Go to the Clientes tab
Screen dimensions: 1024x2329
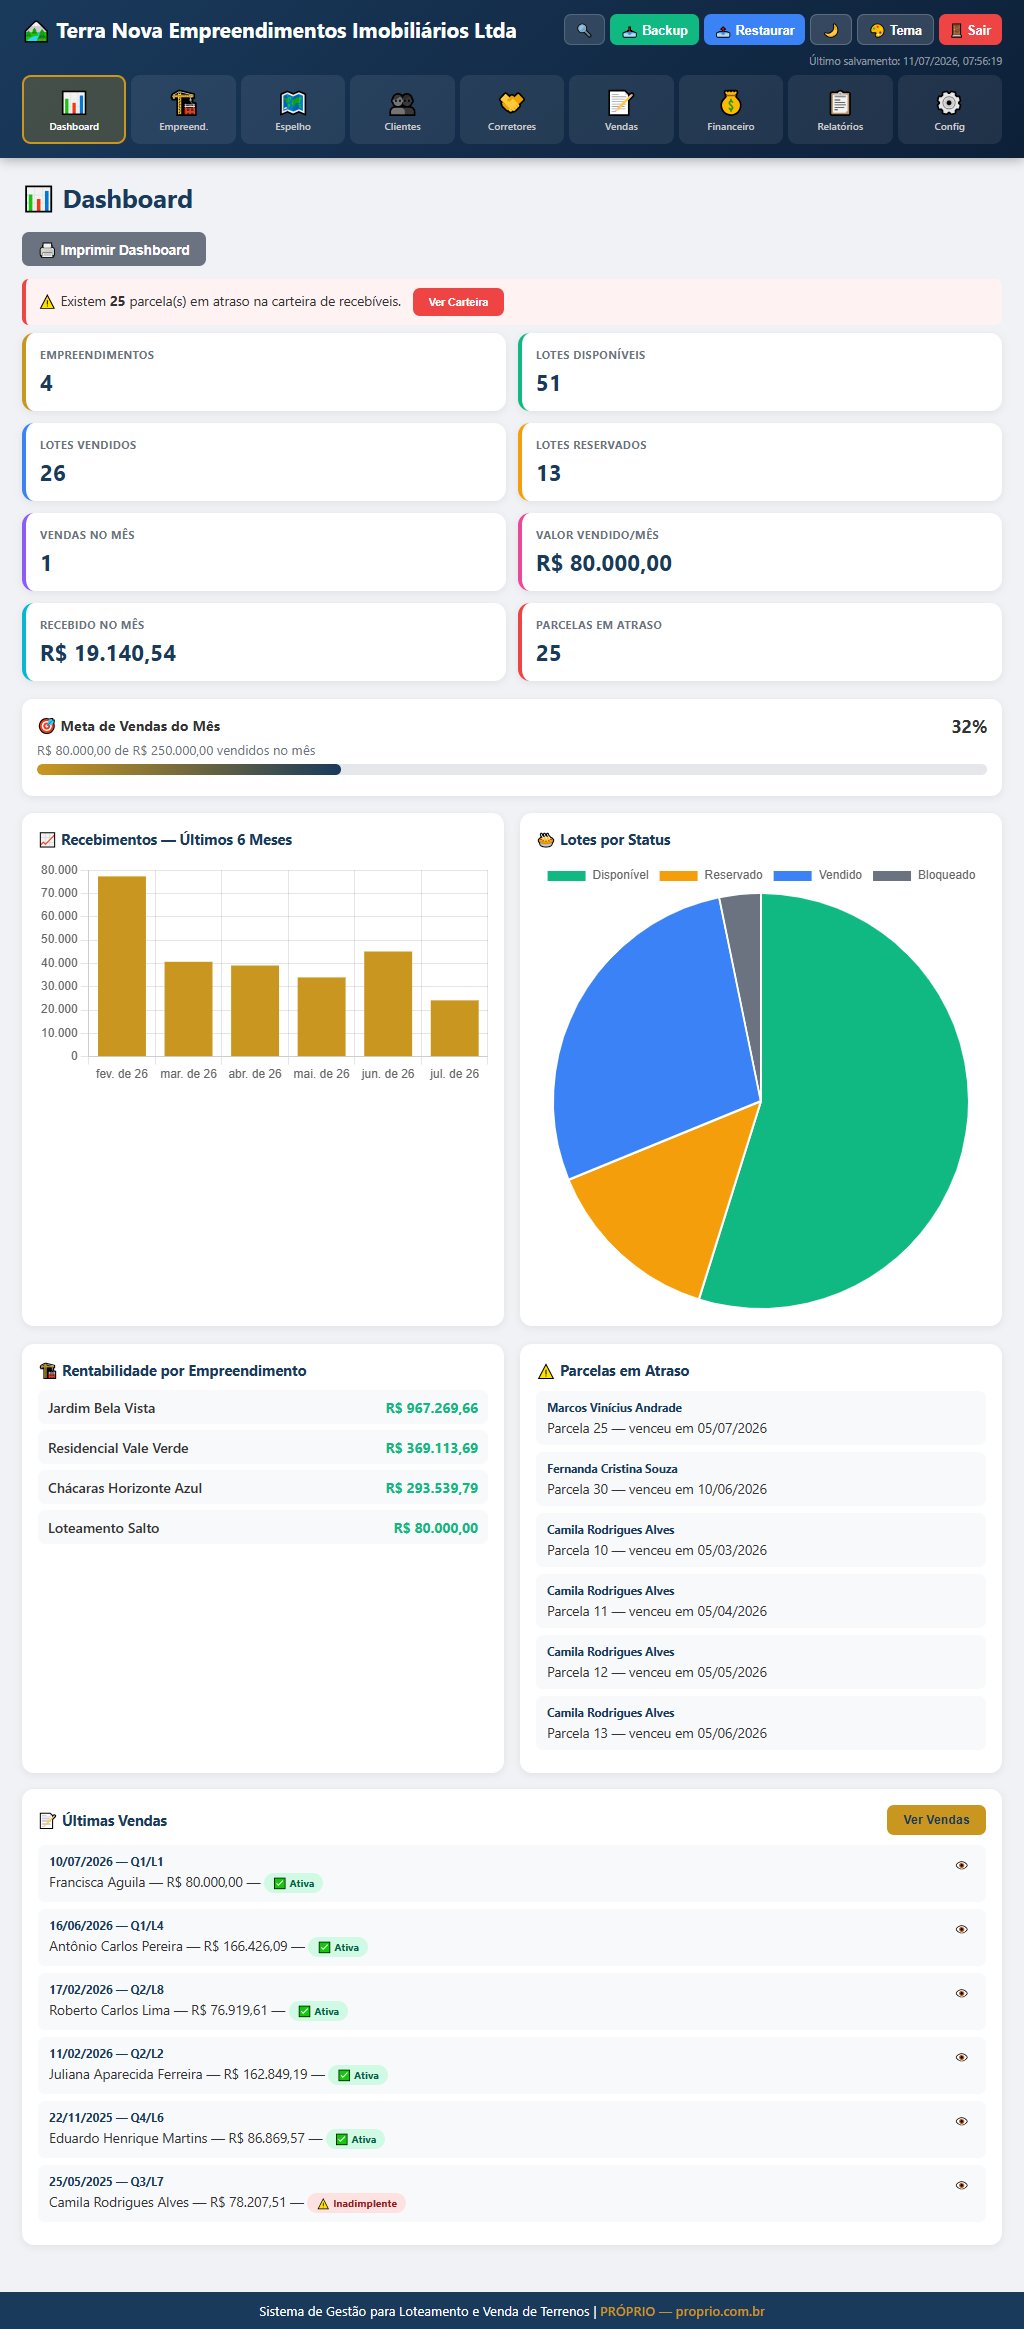click(402, 110)
